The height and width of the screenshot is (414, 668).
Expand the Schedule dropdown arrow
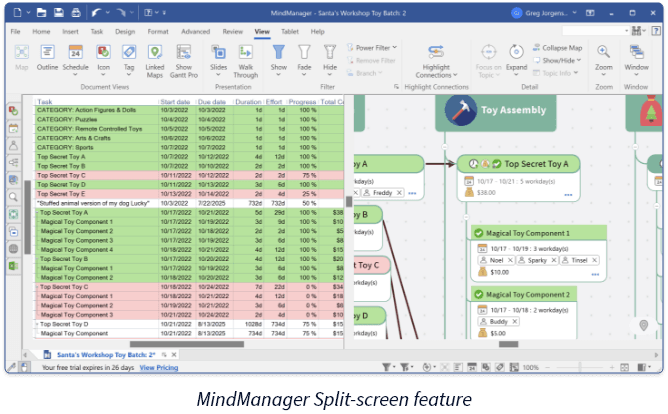[75, 75]
